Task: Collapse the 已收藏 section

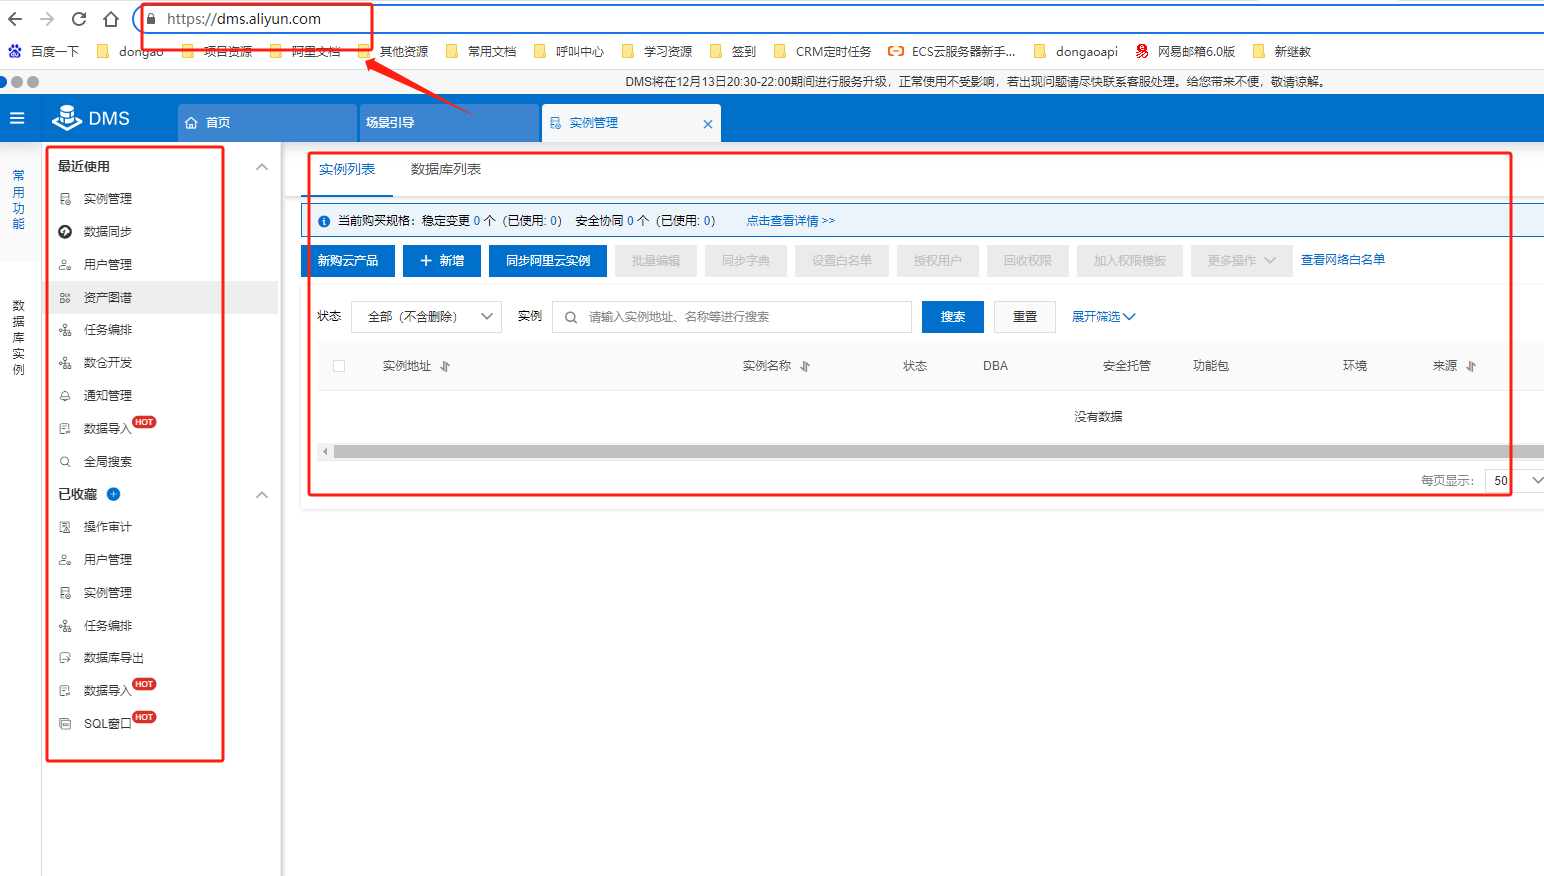Action: (262, 495)
